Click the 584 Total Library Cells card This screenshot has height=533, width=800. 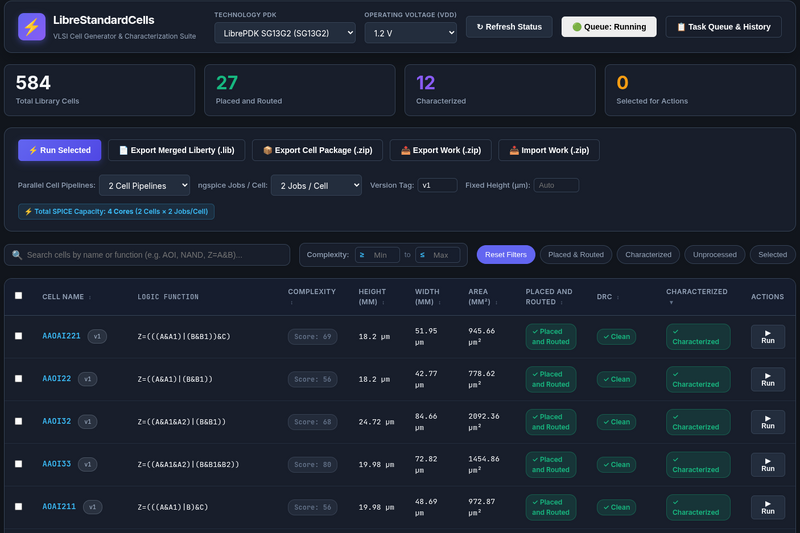point(99,90)
